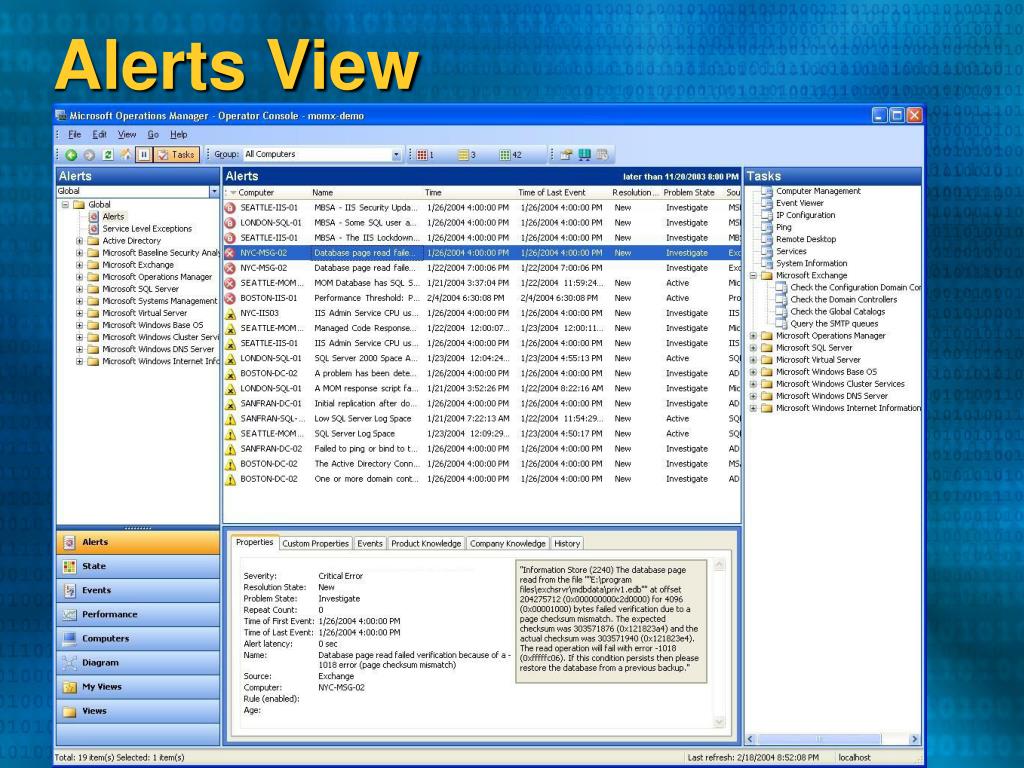Switch to Company Knowledge tab

[x=507, y=543]
